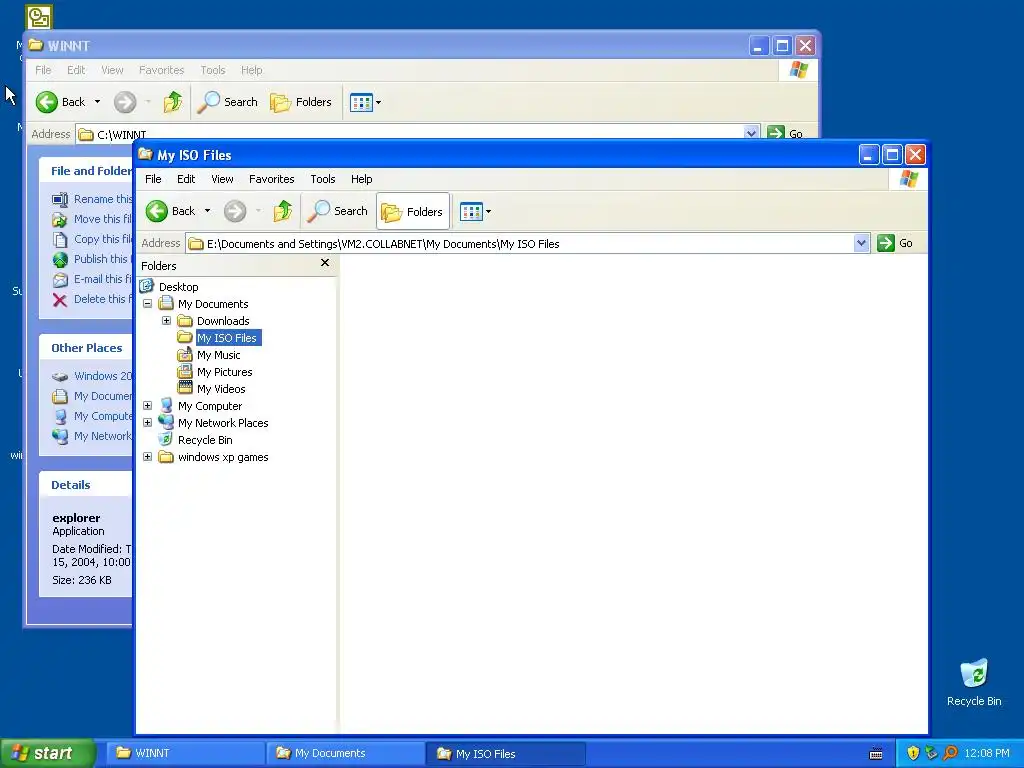
Task: Click Up folder icon in WINNT window
Action: [x=173, y=102]
